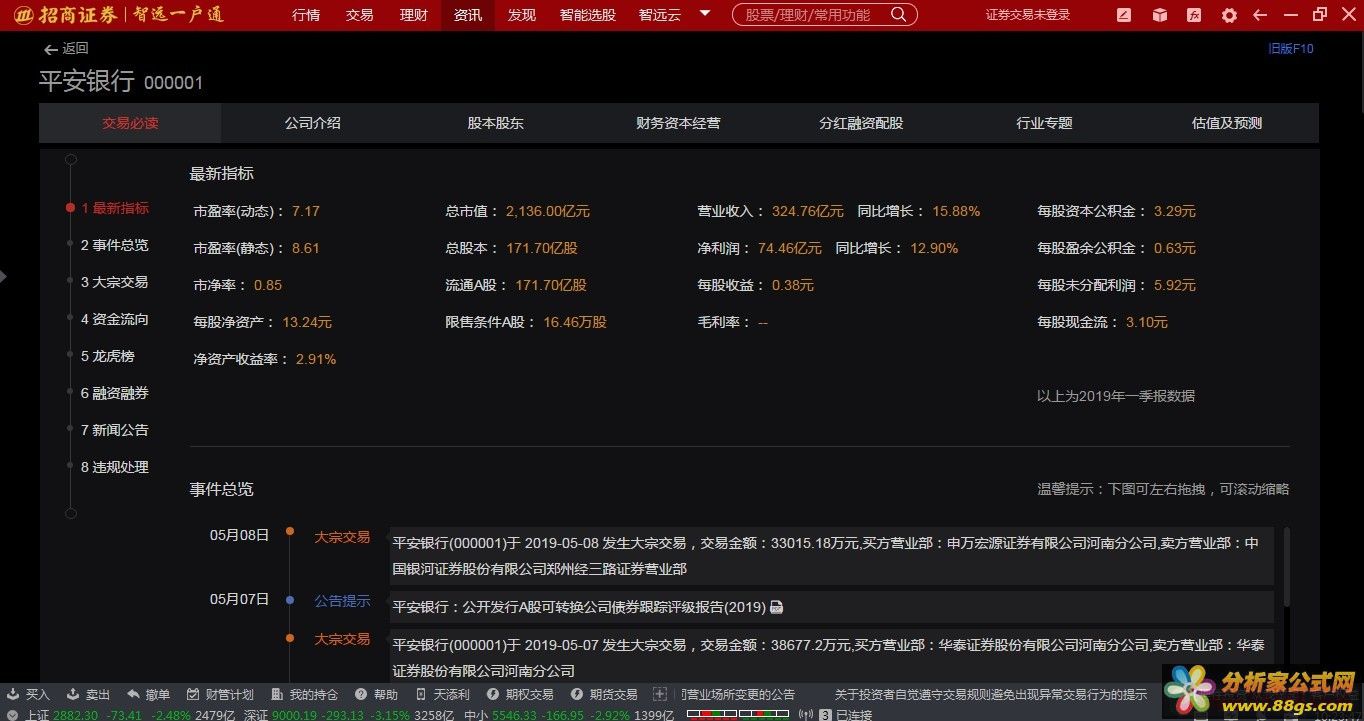The height and width of the screenshot is (721, 1364).
Task: Open 公开发行A股可转换公司债券跟踪评级报告 announcement
Action: [579, 607]
